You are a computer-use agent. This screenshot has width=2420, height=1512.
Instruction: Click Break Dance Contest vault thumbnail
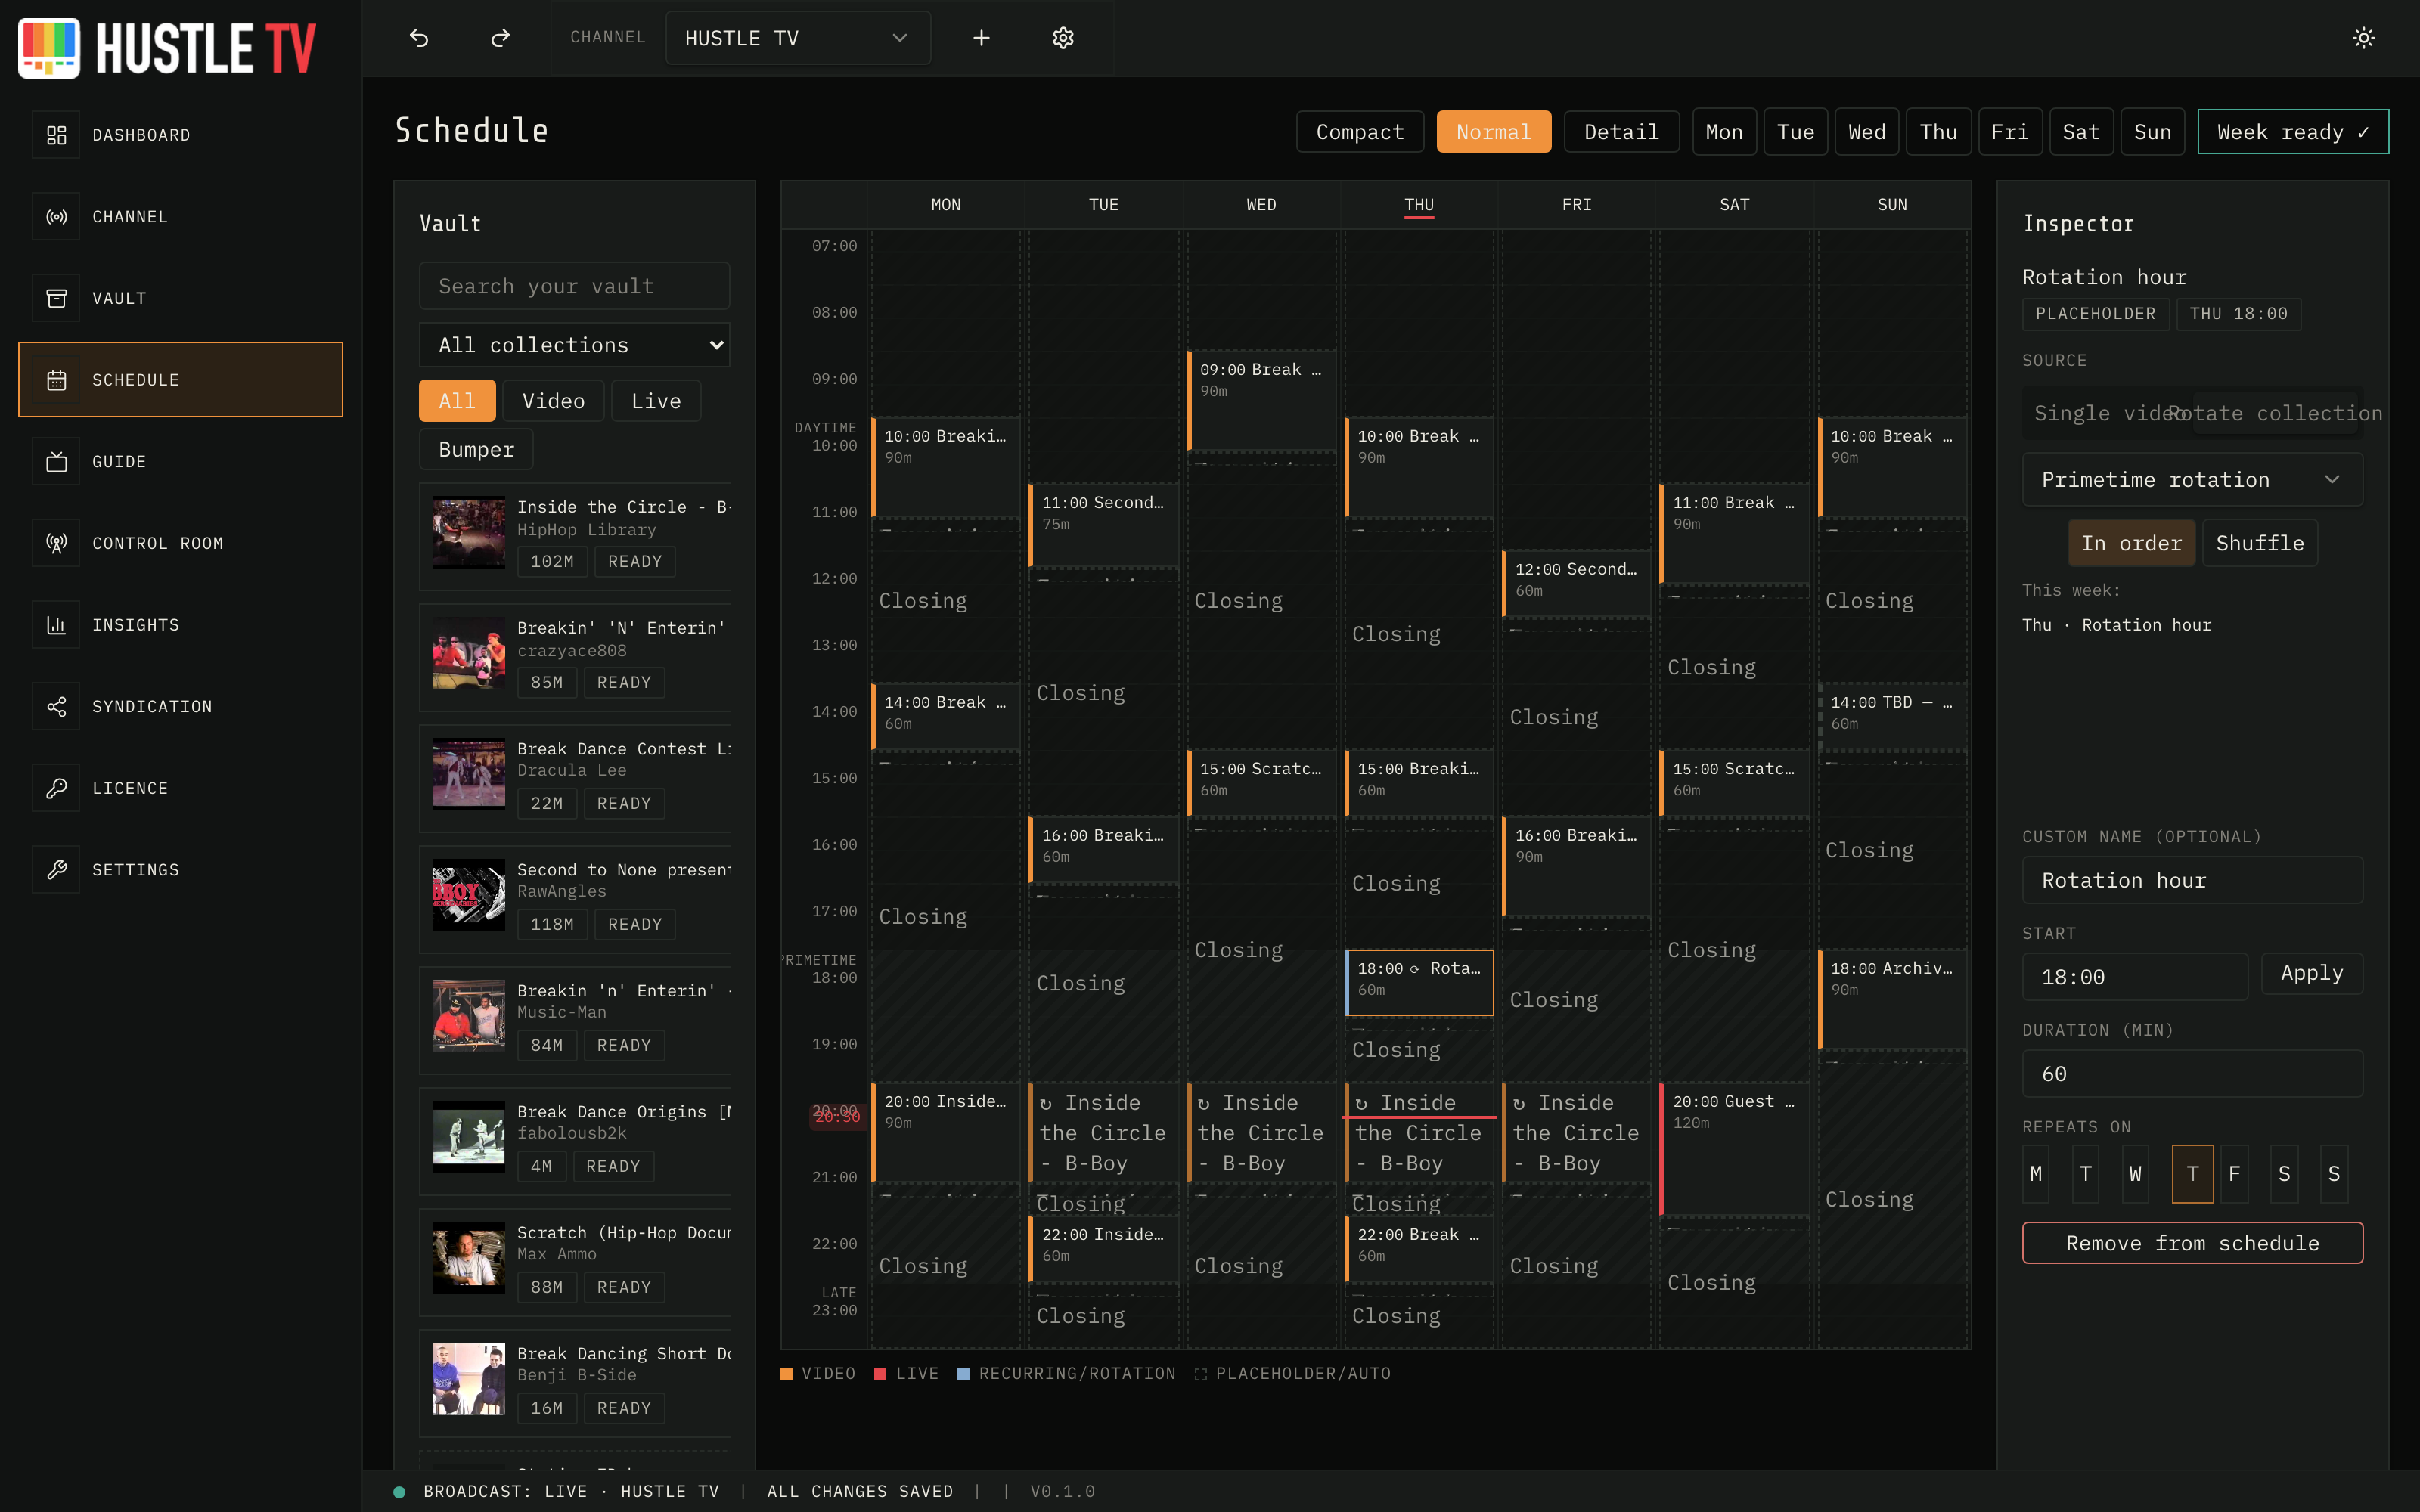(x=468, y=775)
